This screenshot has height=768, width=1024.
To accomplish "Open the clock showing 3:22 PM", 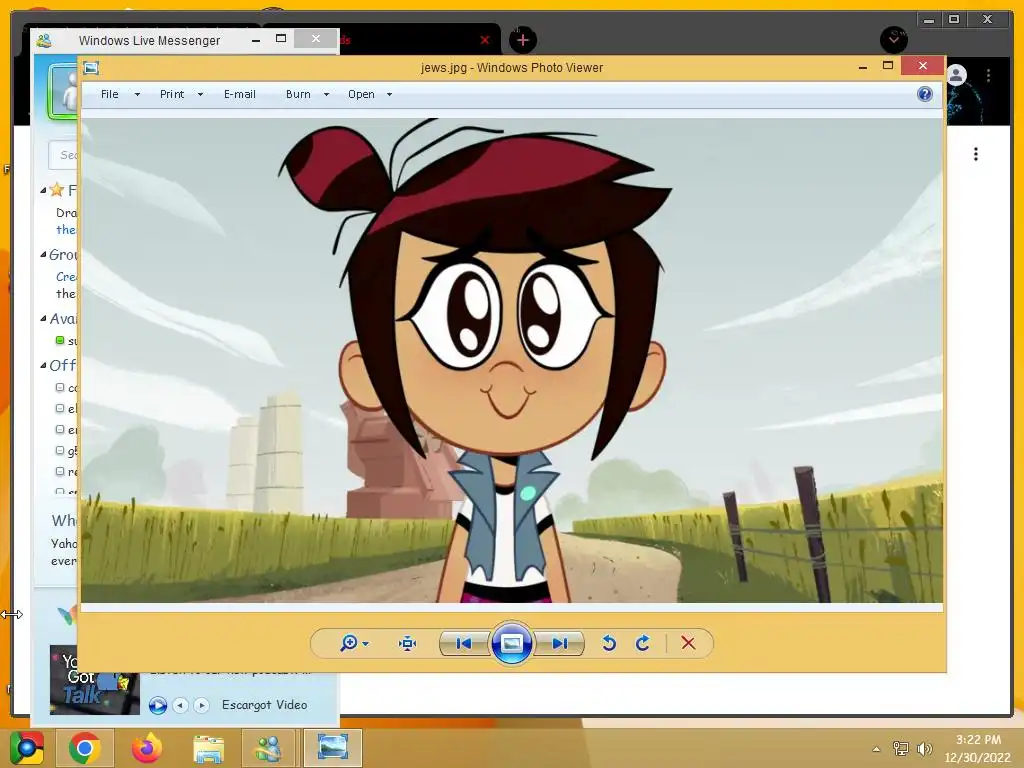I will [x=978, y=748].
